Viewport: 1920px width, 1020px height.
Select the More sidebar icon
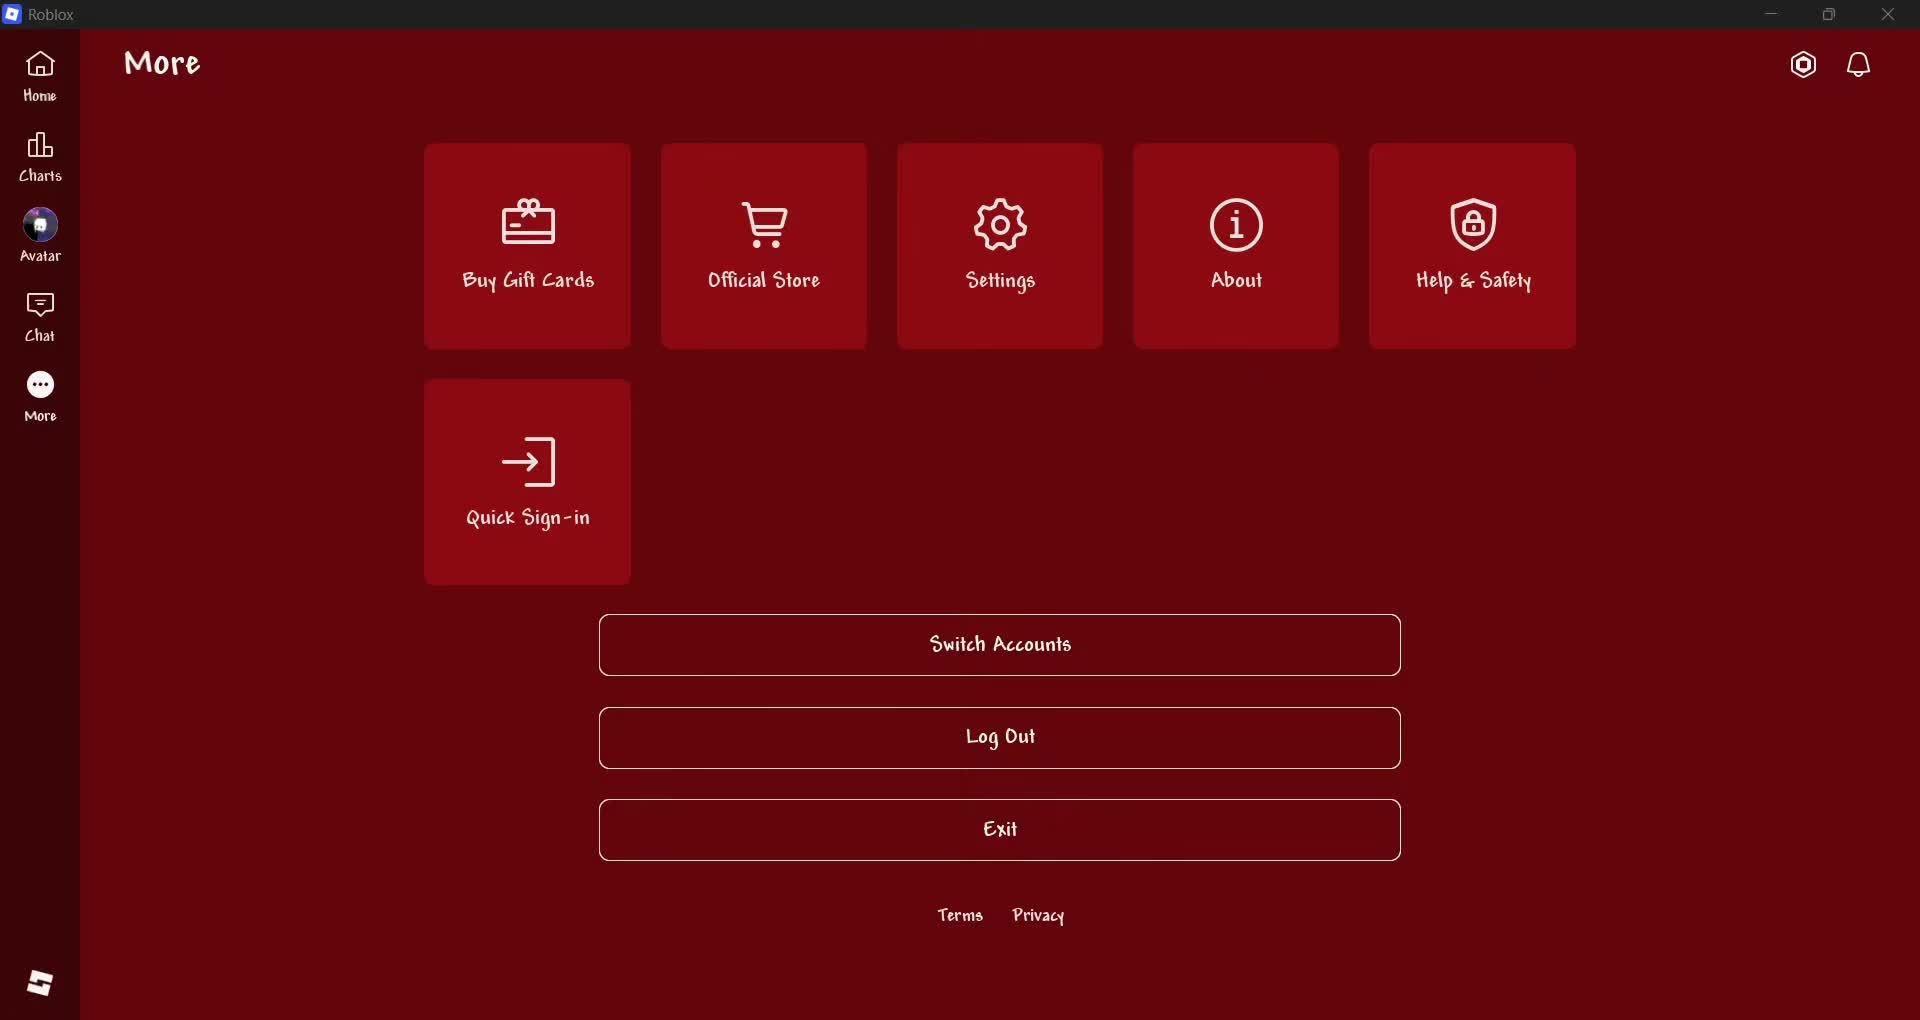(40, 397)
